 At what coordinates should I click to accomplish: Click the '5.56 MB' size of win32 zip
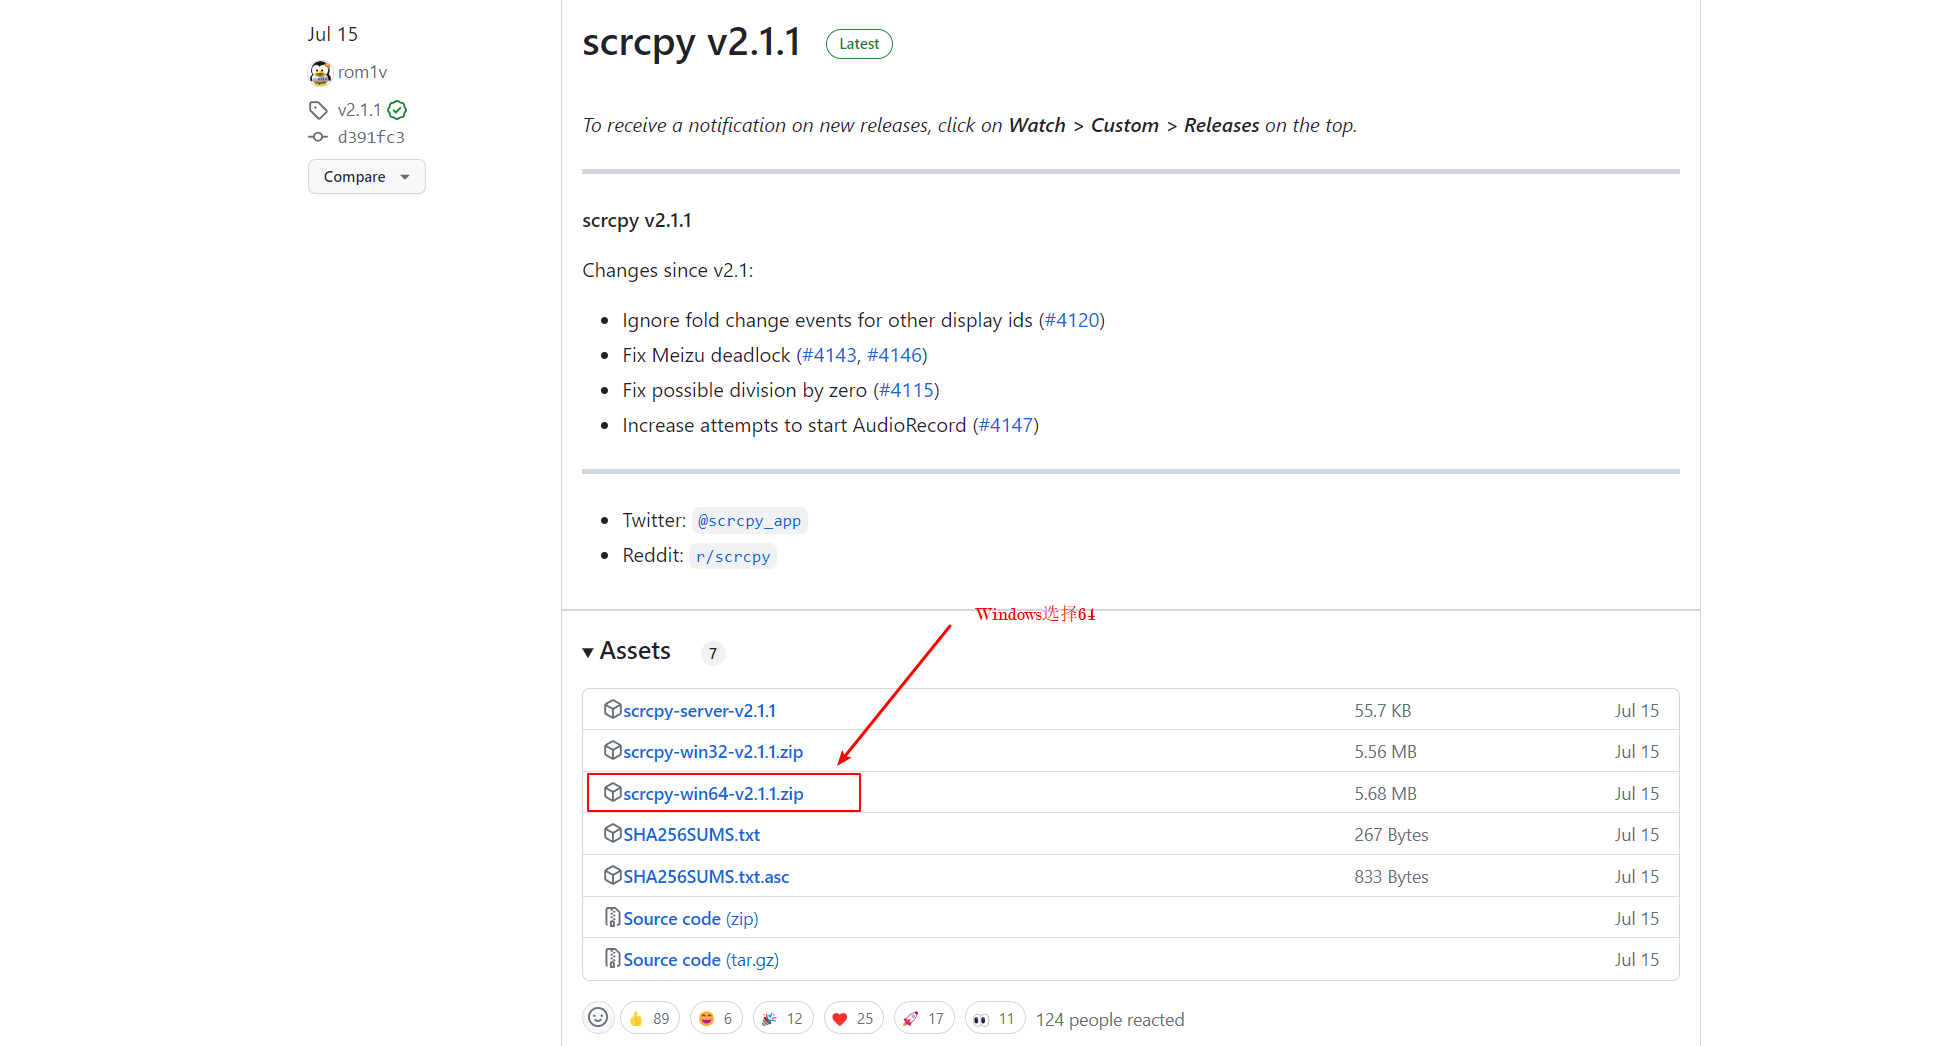pyautogui.click(x=1385, y=752)
